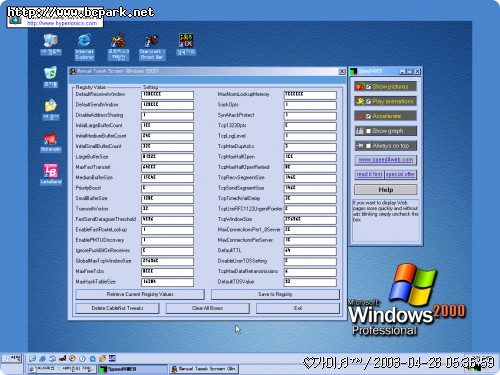
Task: Uncheck the Accelerate checkbox
Action: click(368, 116)
